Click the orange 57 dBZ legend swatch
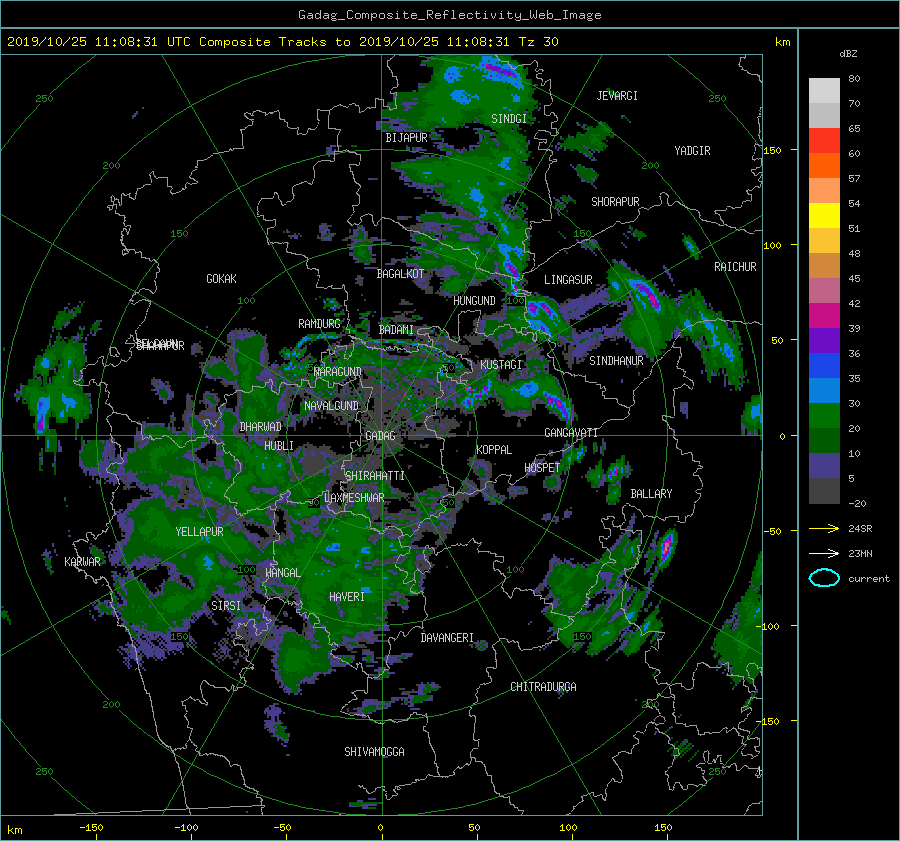The image size is (900, 841). click(x=824, y=166)
